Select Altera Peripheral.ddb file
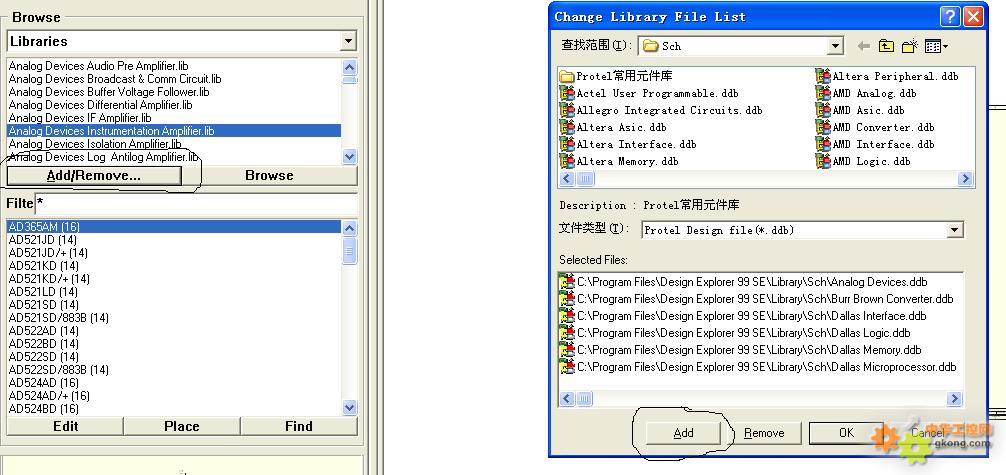 tap(887, 76)
